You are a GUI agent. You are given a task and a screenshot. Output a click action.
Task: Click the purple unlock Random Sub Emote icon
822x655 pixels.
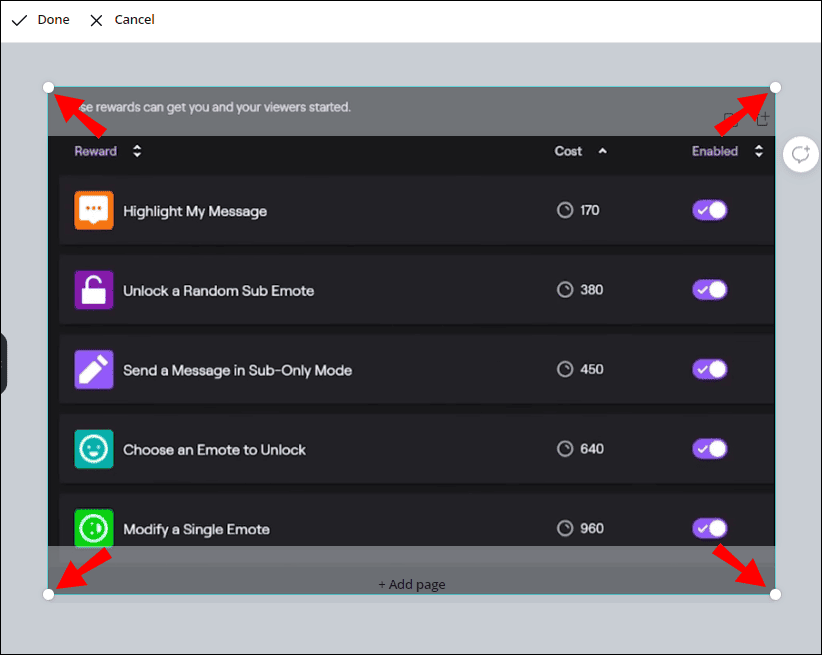pyautogui.click(x=94, y=290)
